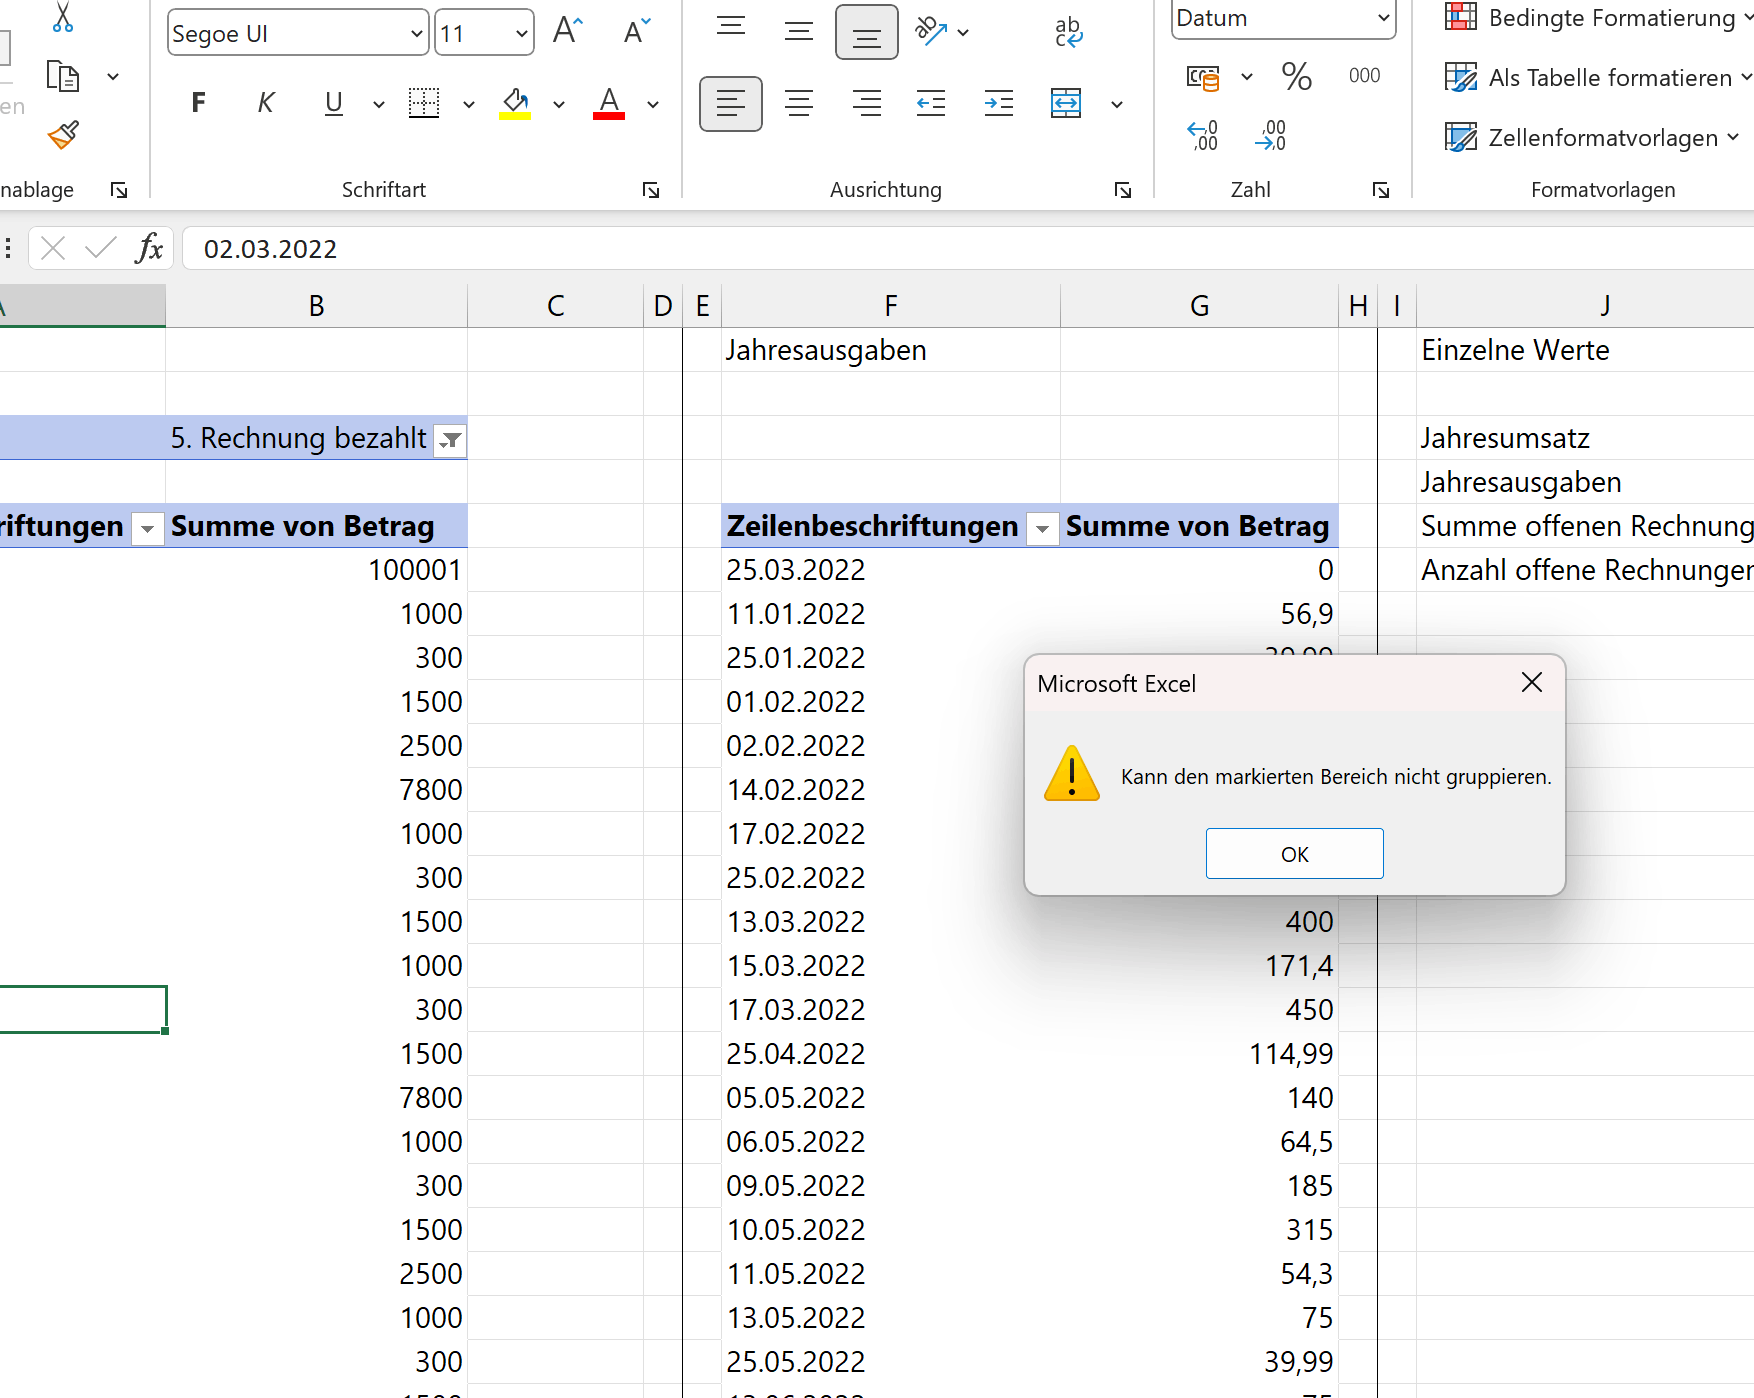1754x1398 pixels.
Task: Align text to the right
Action: click(x=867, y=103)
